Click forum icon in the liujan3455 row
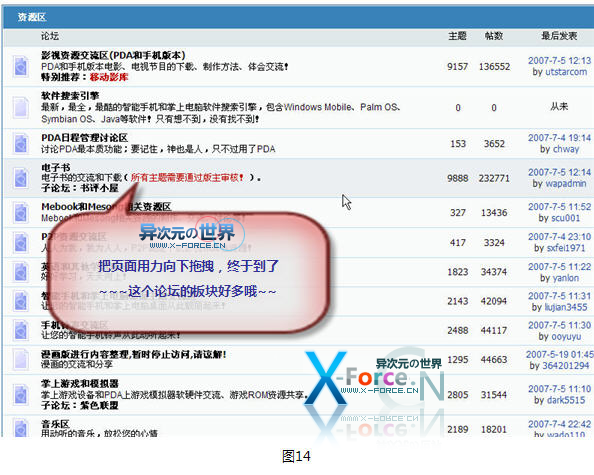This screenshot has width=594, height=475. point(21,301)
